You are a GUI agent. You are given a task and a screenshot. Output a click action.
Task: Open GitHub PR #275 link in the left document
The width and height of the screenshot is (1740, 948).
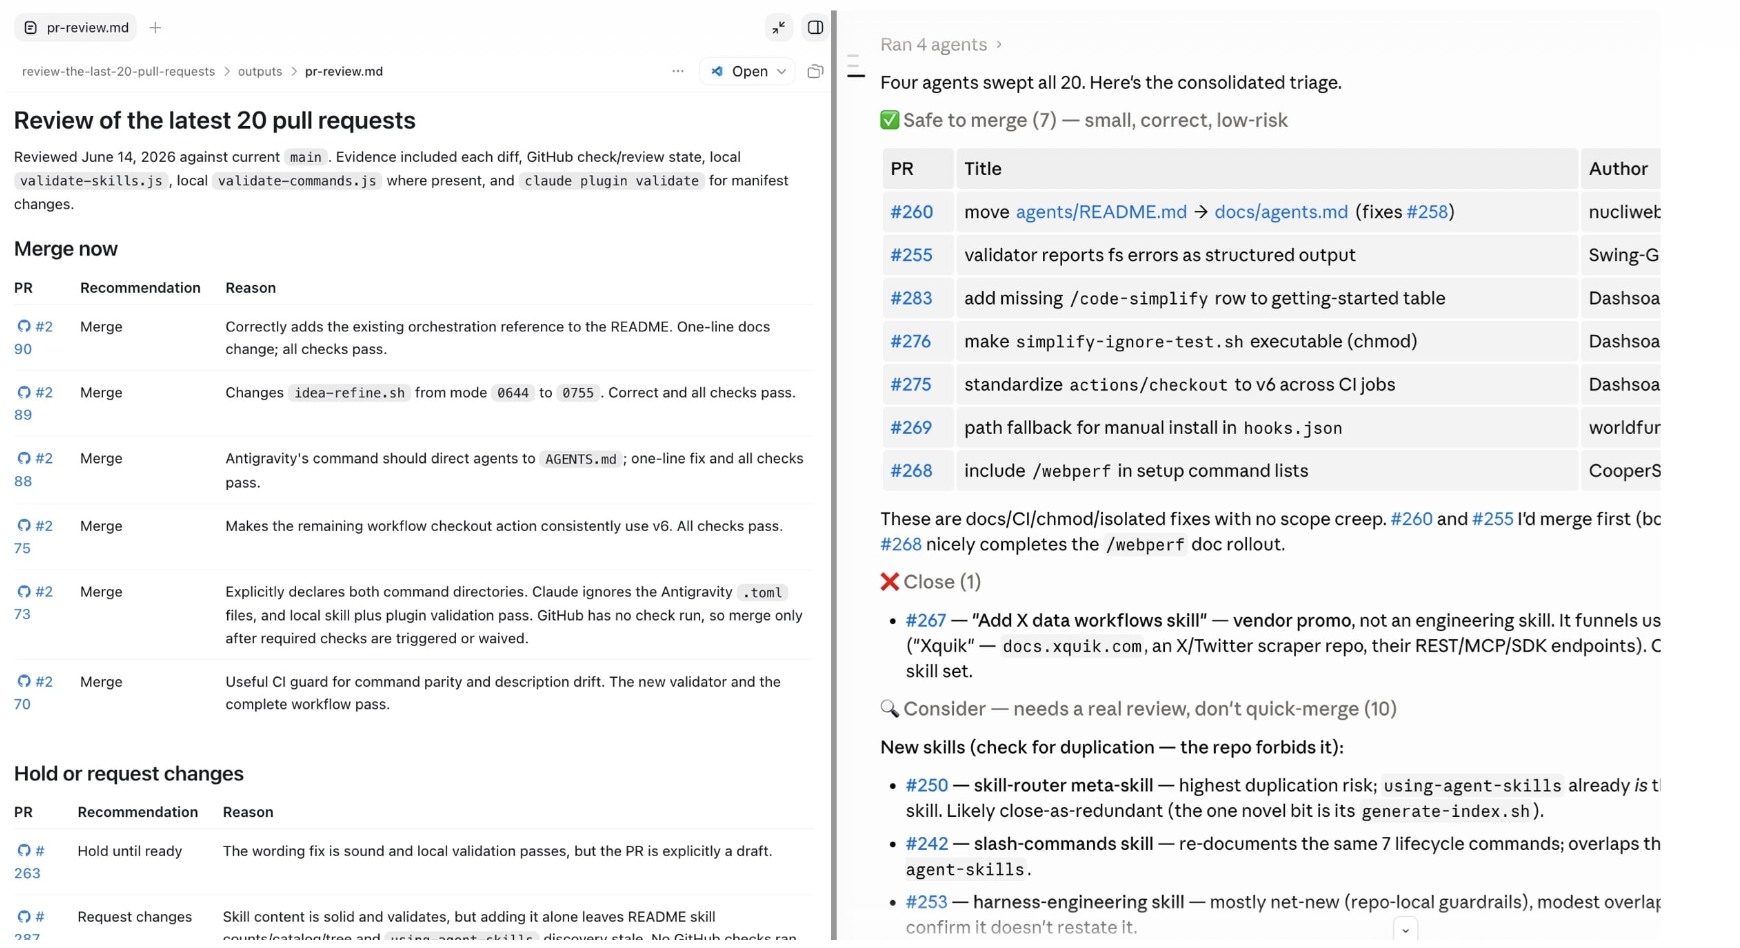(x=34, y=536)
